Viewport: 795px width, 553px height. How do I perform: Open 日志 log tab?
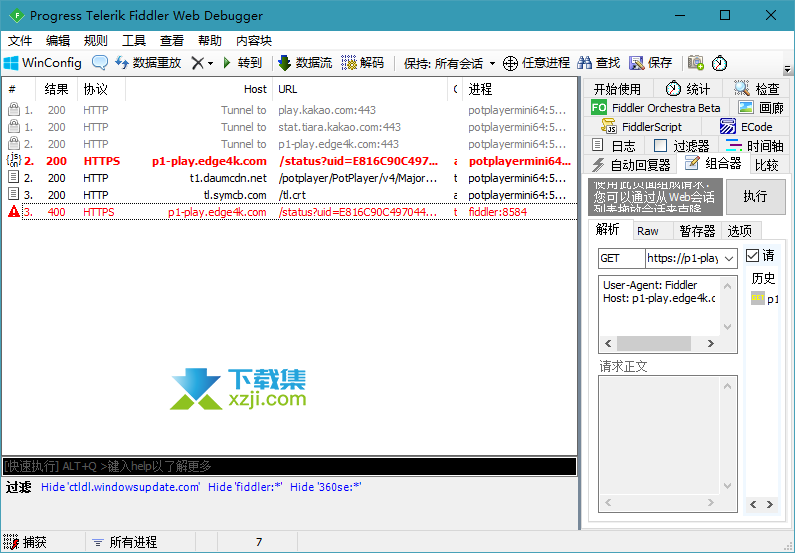click(x=613, y=146)
